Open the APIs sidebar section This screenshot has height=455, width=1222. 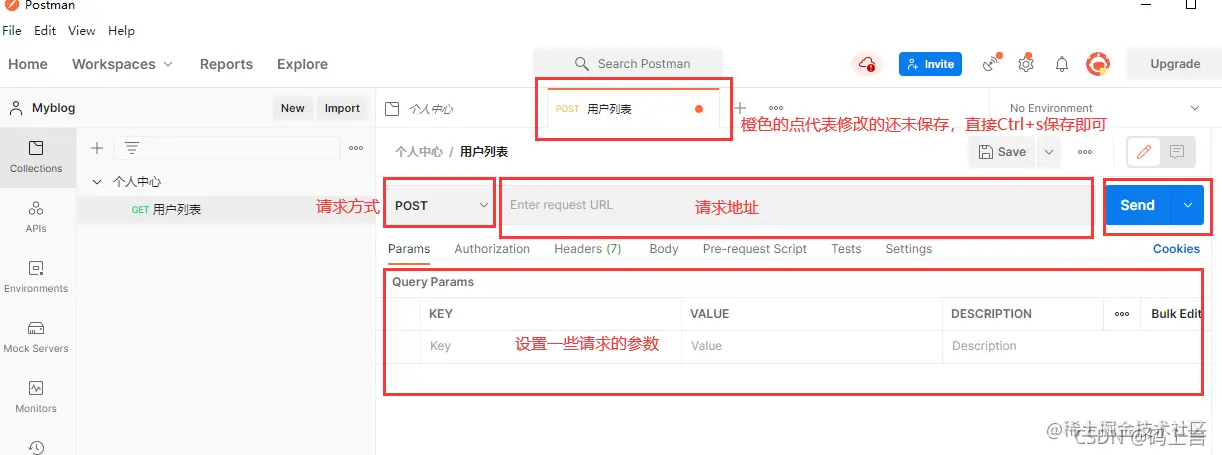pyautogui.click(x=36, y=217)
